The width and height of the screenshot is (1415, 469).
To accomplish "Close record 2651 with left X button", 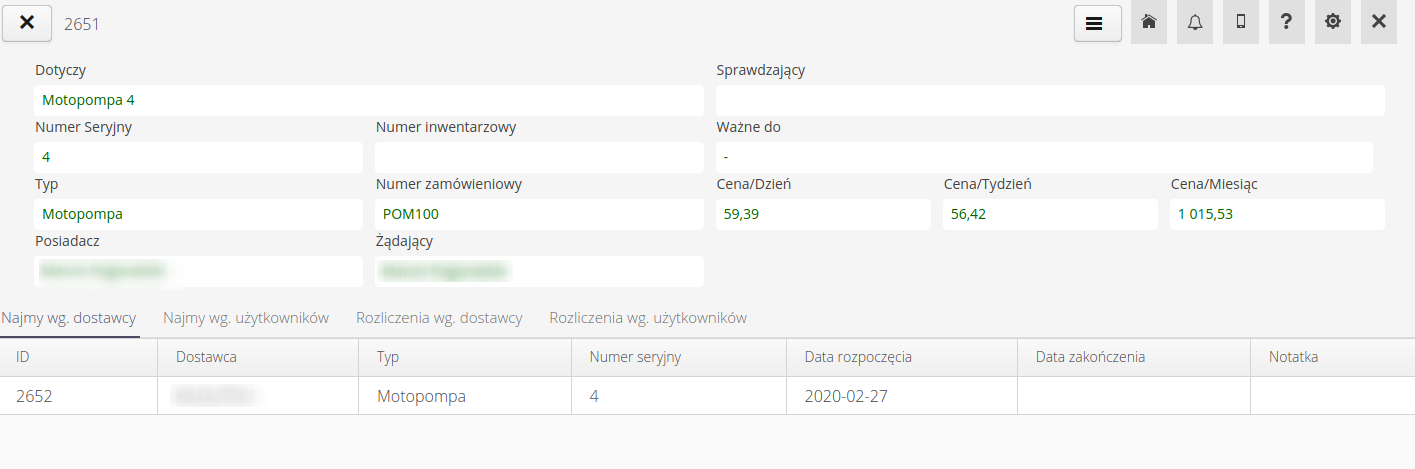I will (x=27, y=24).
